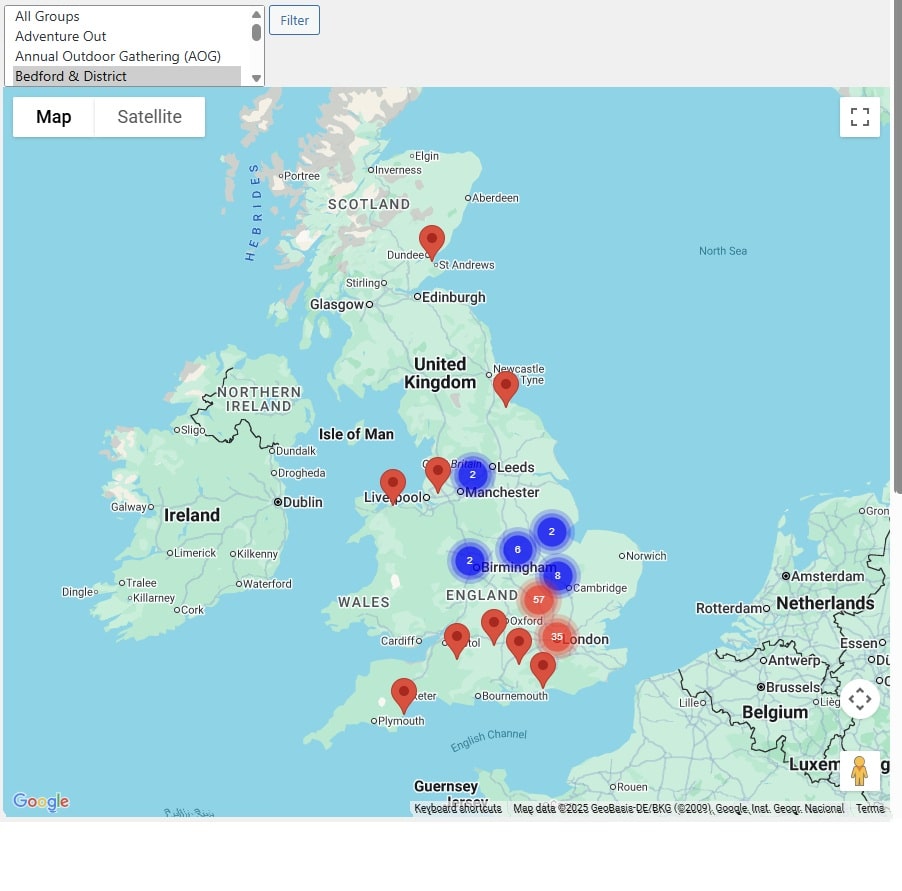
Task: Click the Street View pegman icon
Action: 859,771
